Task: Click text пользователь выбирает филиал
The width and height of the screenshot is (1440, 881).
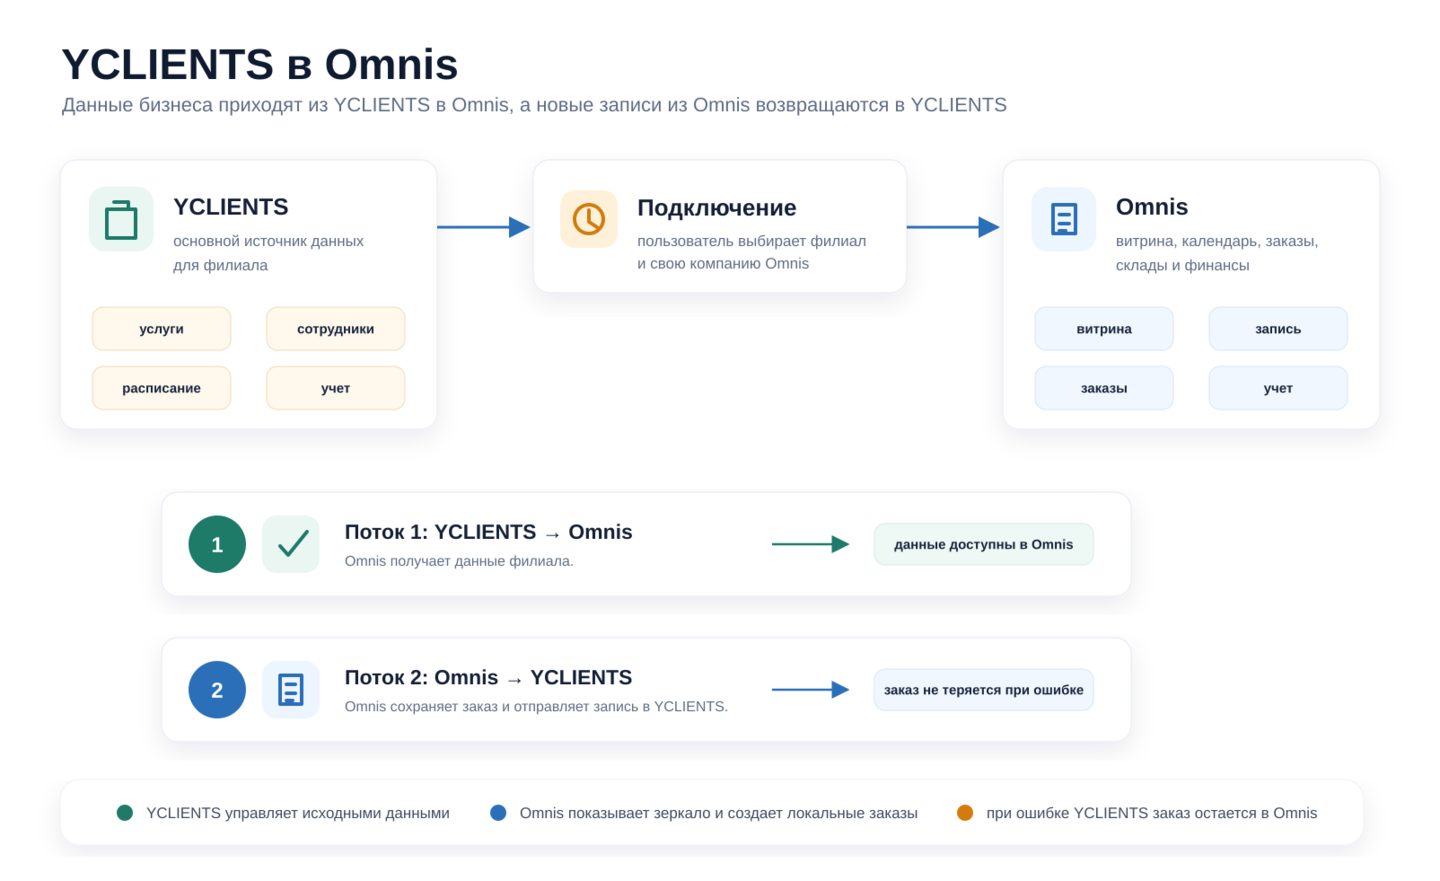Action: (x=752, y=241)
